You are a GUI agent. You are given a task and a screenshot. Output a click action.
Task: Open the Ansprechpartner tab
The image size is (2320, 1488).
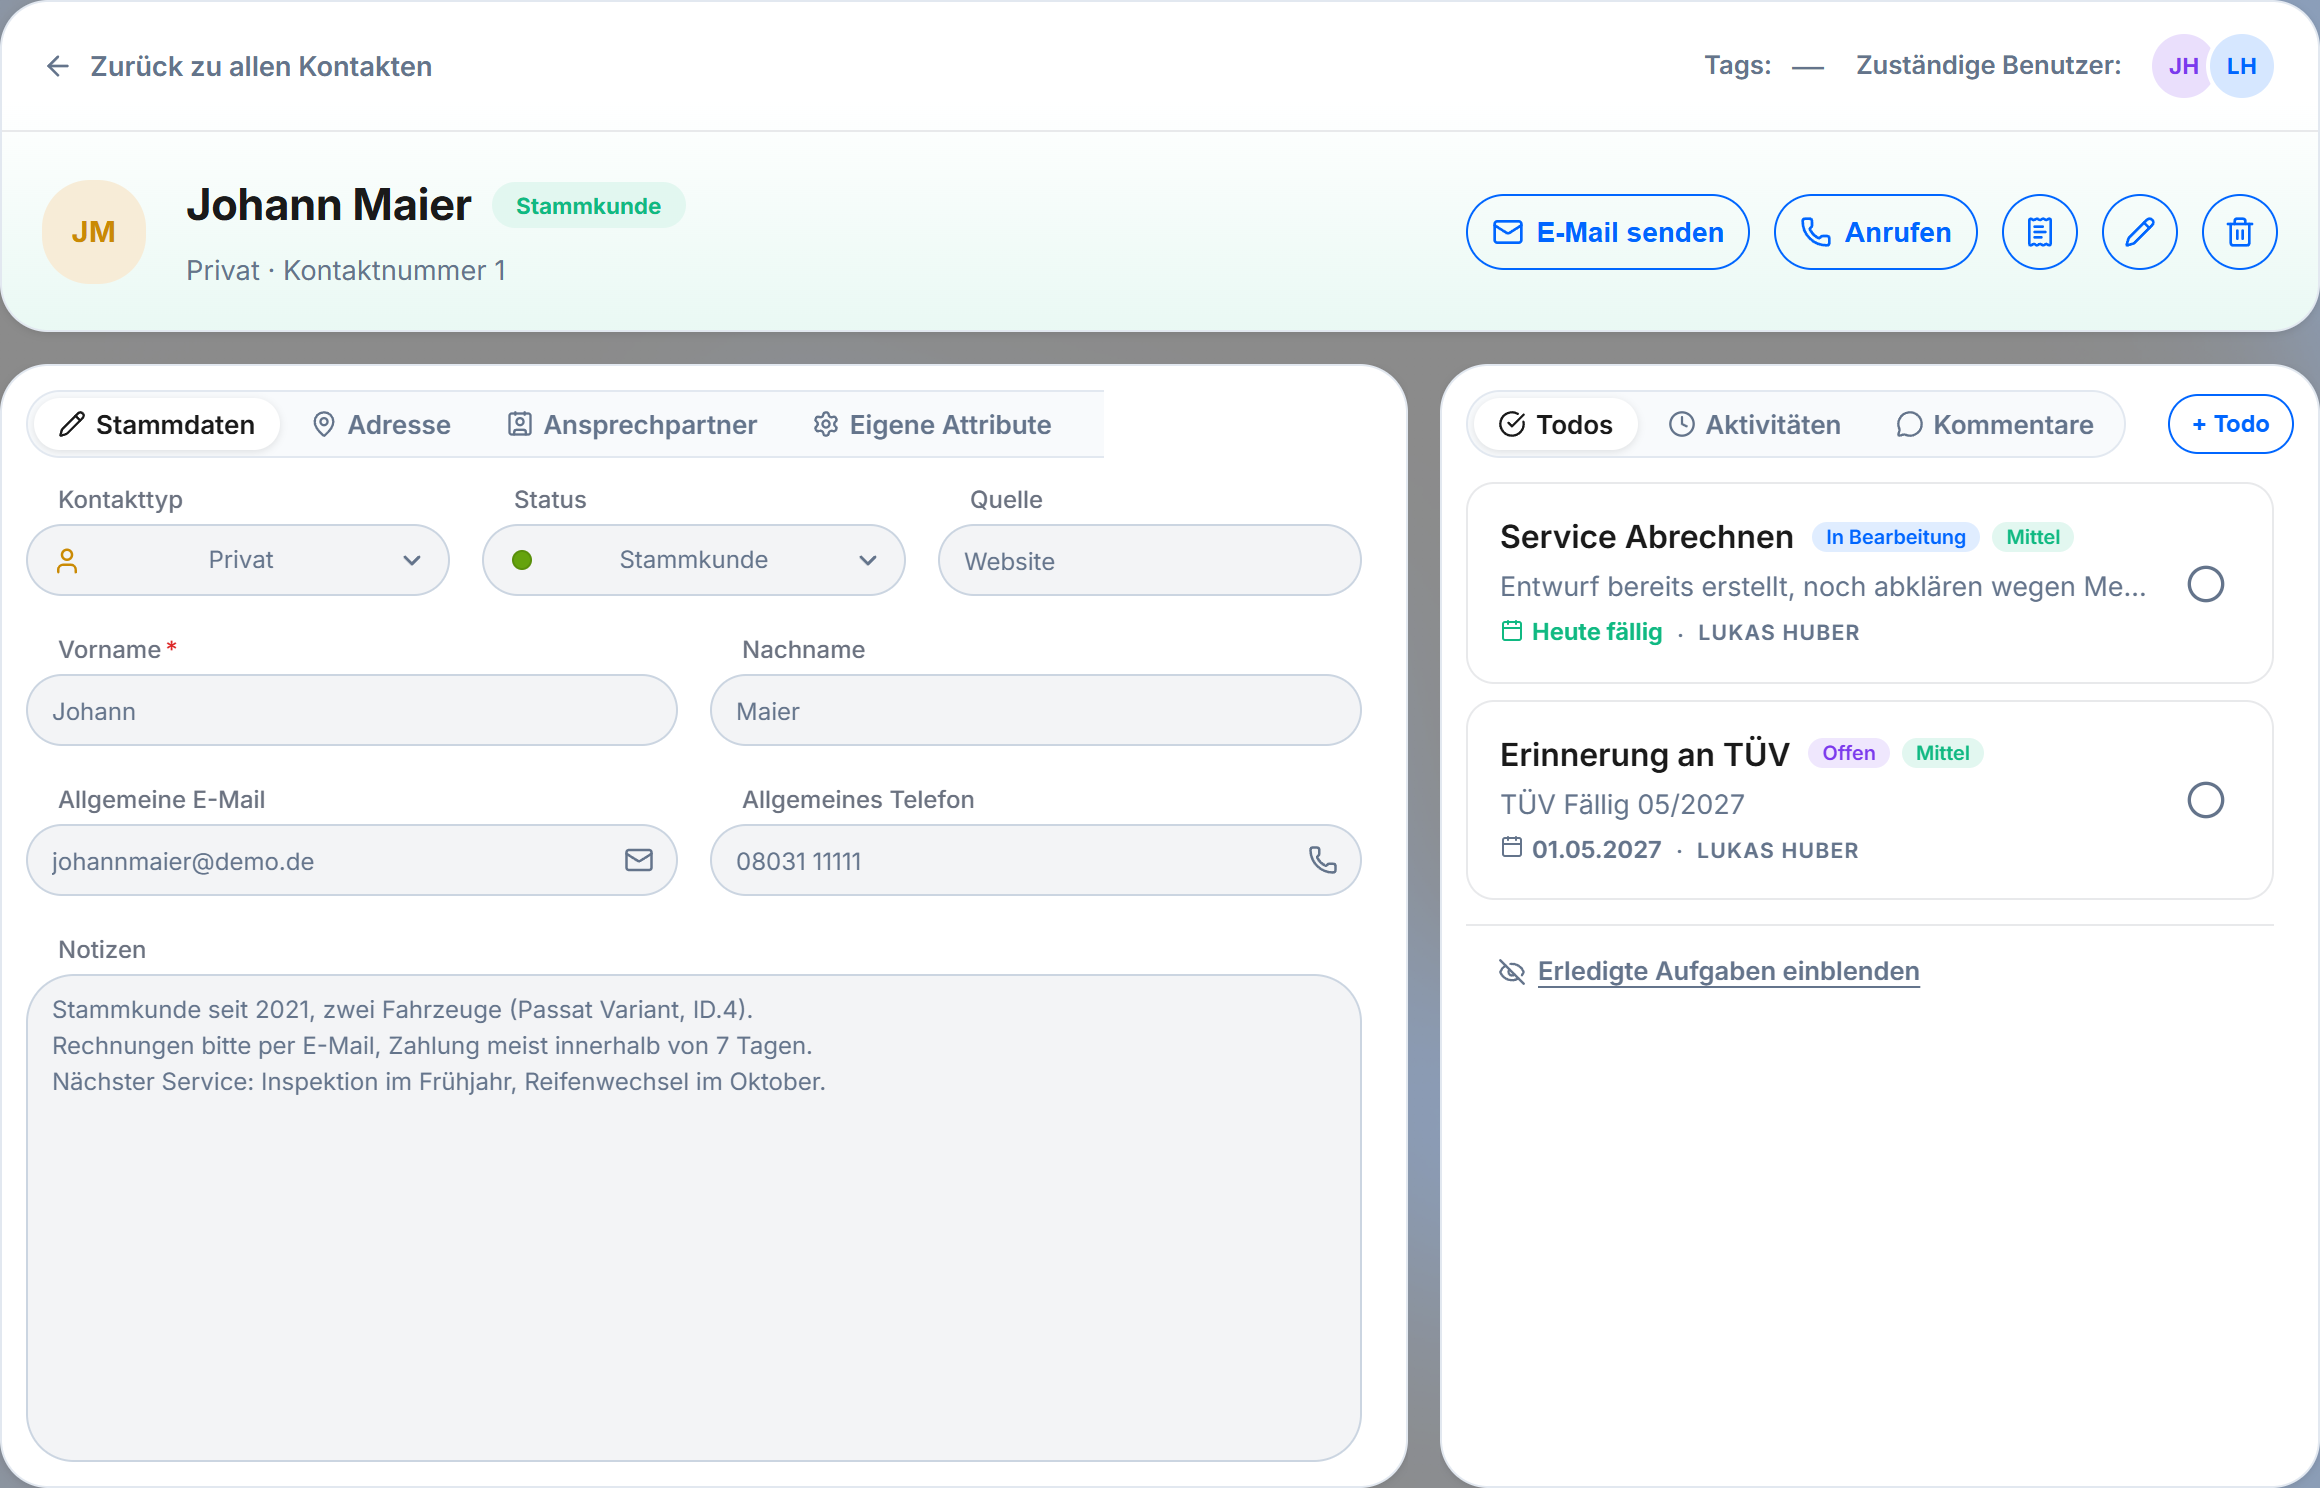coord(633,424)
